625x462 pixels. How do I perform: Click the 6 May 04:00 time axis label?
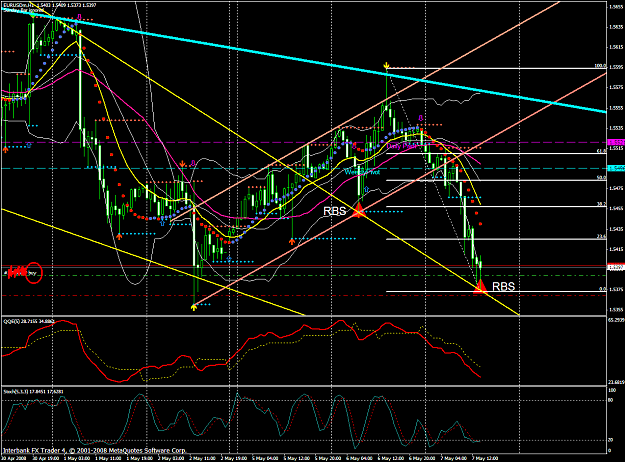[359, 458]
